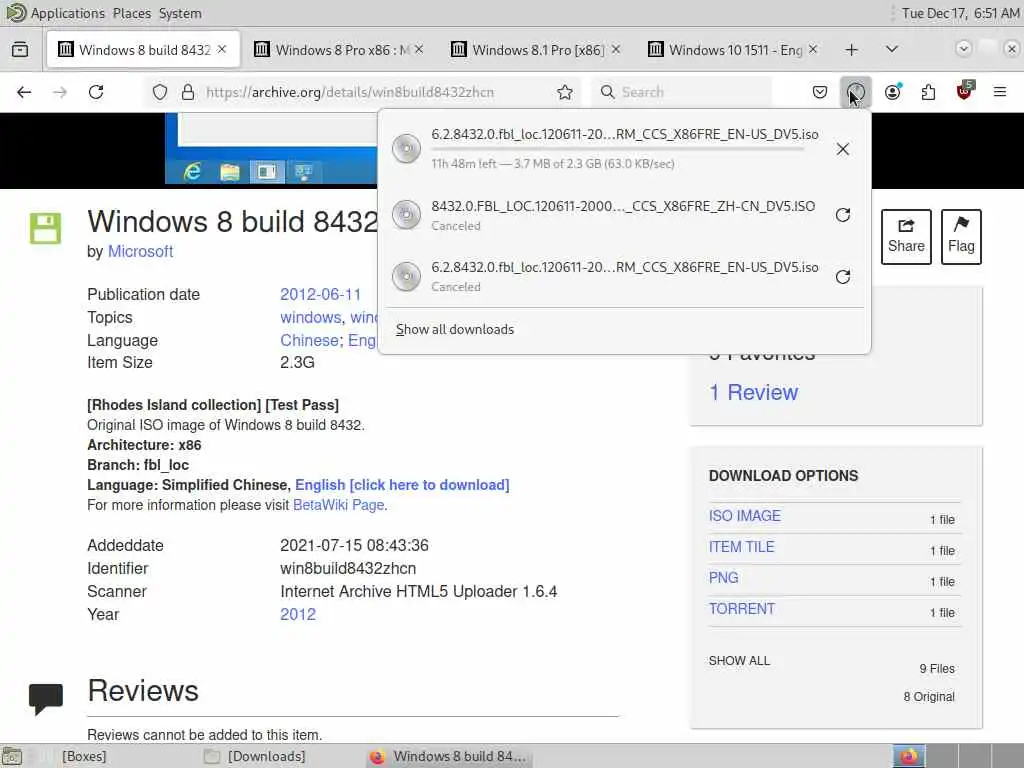Open tracking protection shield icon
1024x768 pixels.
160,92
